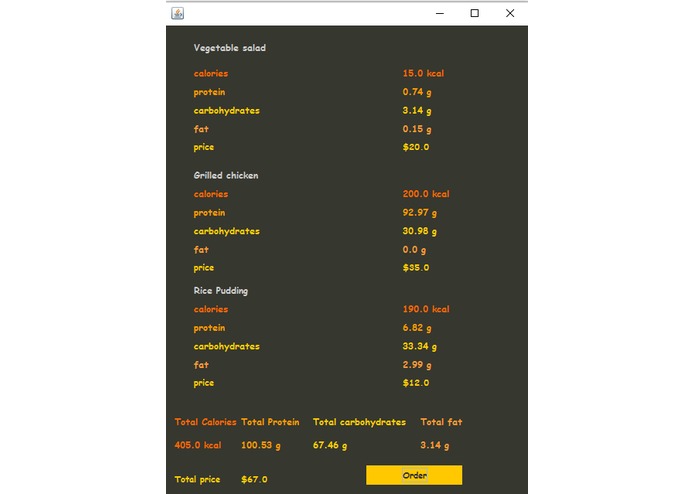The width and height of the screenshot is (695, 494).
Task: Click the calories label under Rice Pudding
Action: point(211,309)
